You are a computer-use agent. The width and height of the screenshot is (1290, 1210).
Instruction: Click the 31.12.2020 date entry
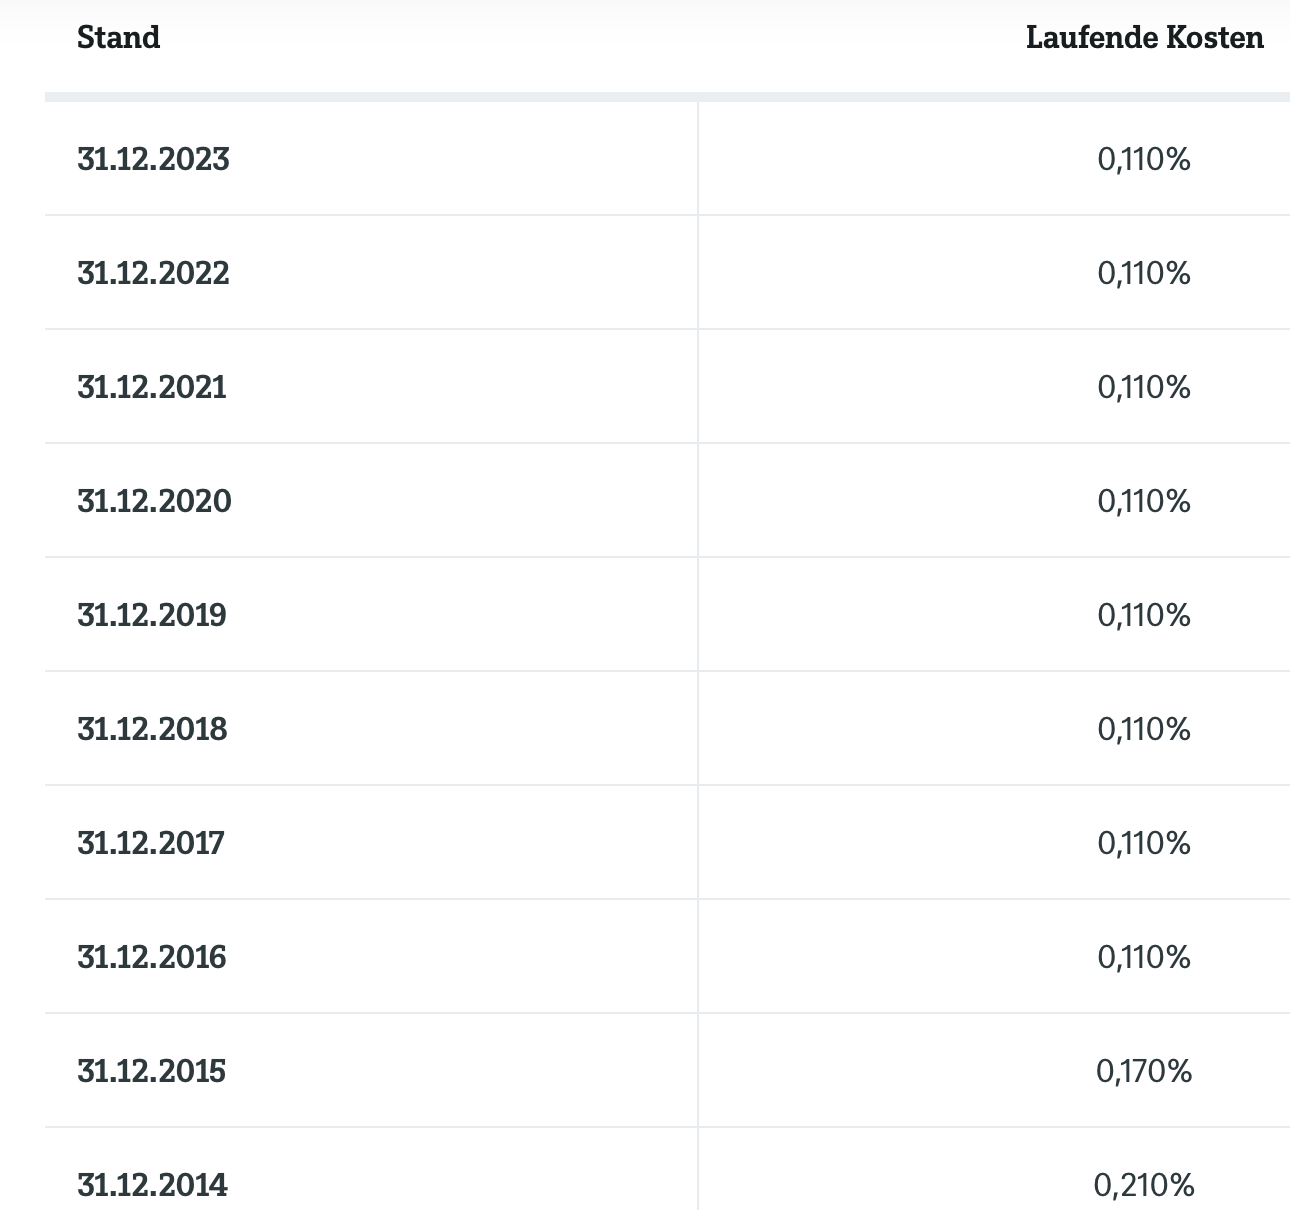click(154, 501)
